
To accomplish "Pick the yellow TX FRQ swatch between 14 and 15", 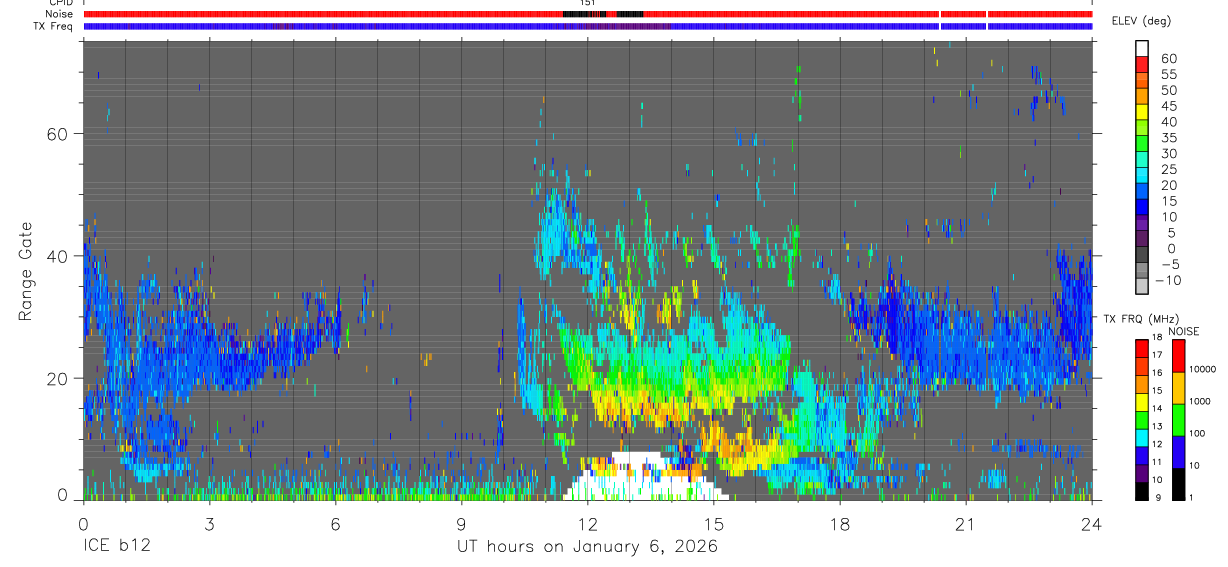I will [1142, 401].
